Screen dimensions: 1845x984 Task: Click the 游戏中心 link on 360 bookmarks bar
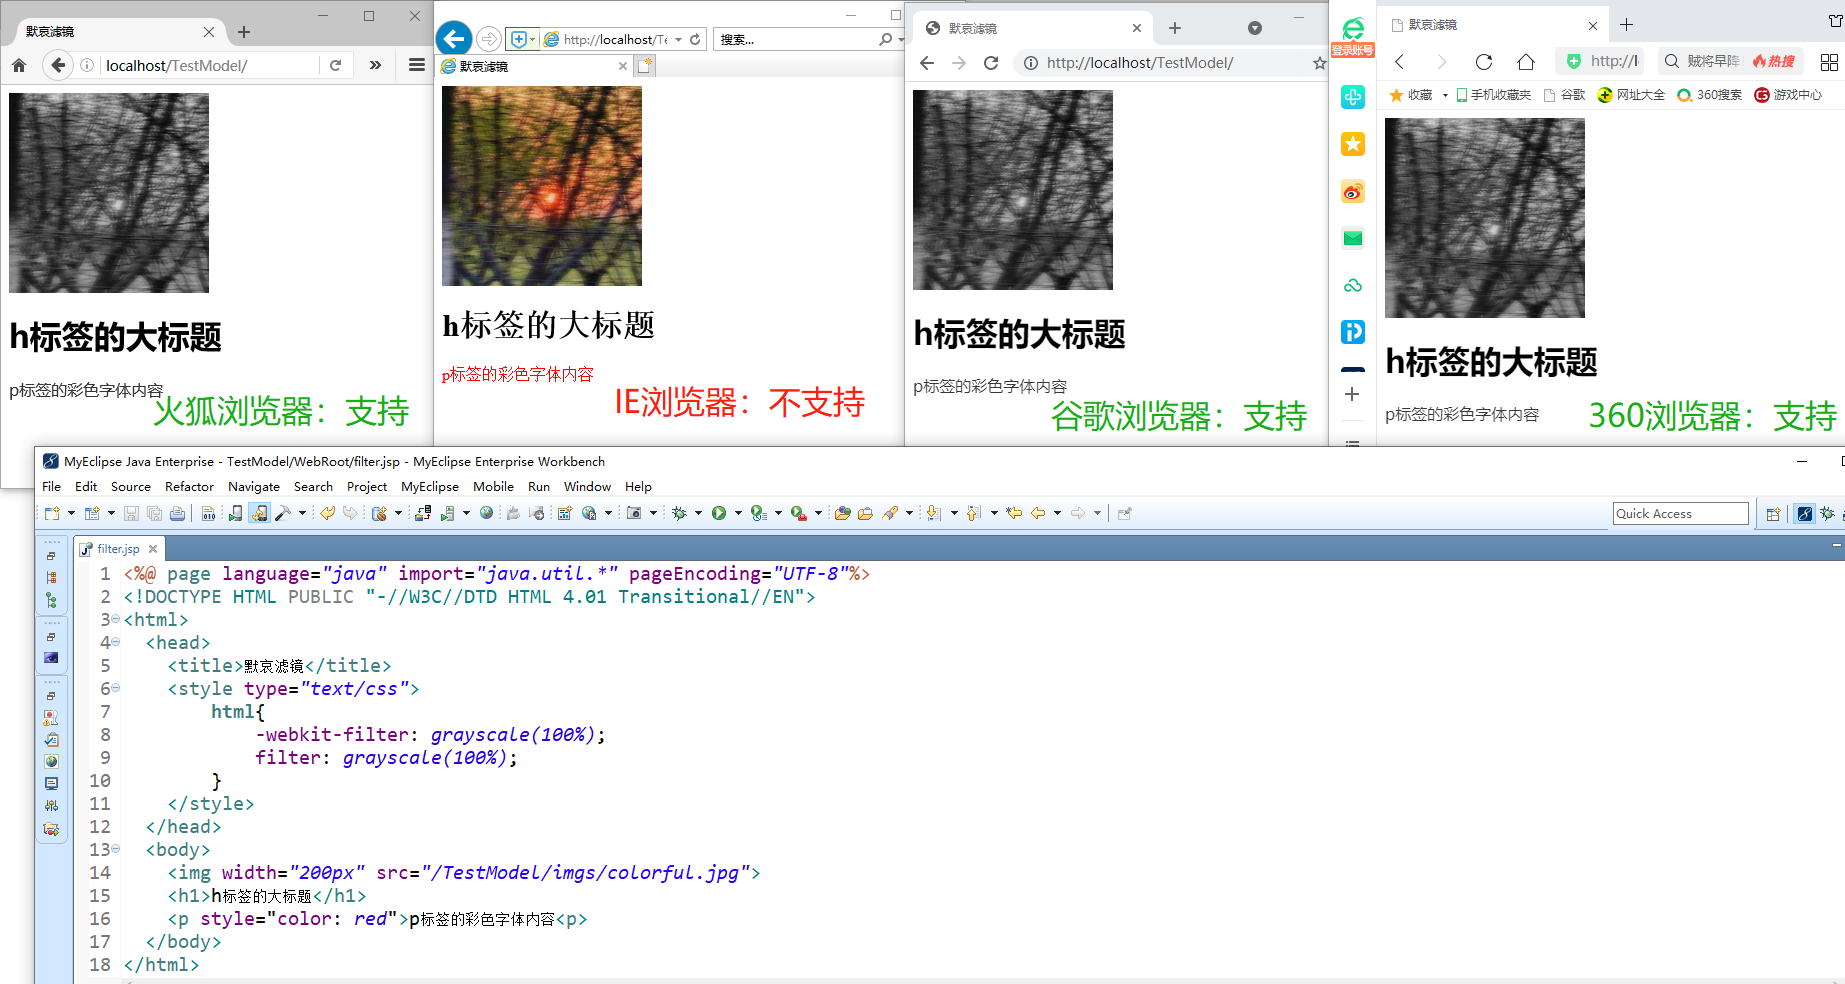pyautogui.click(x=1796, y=95)
